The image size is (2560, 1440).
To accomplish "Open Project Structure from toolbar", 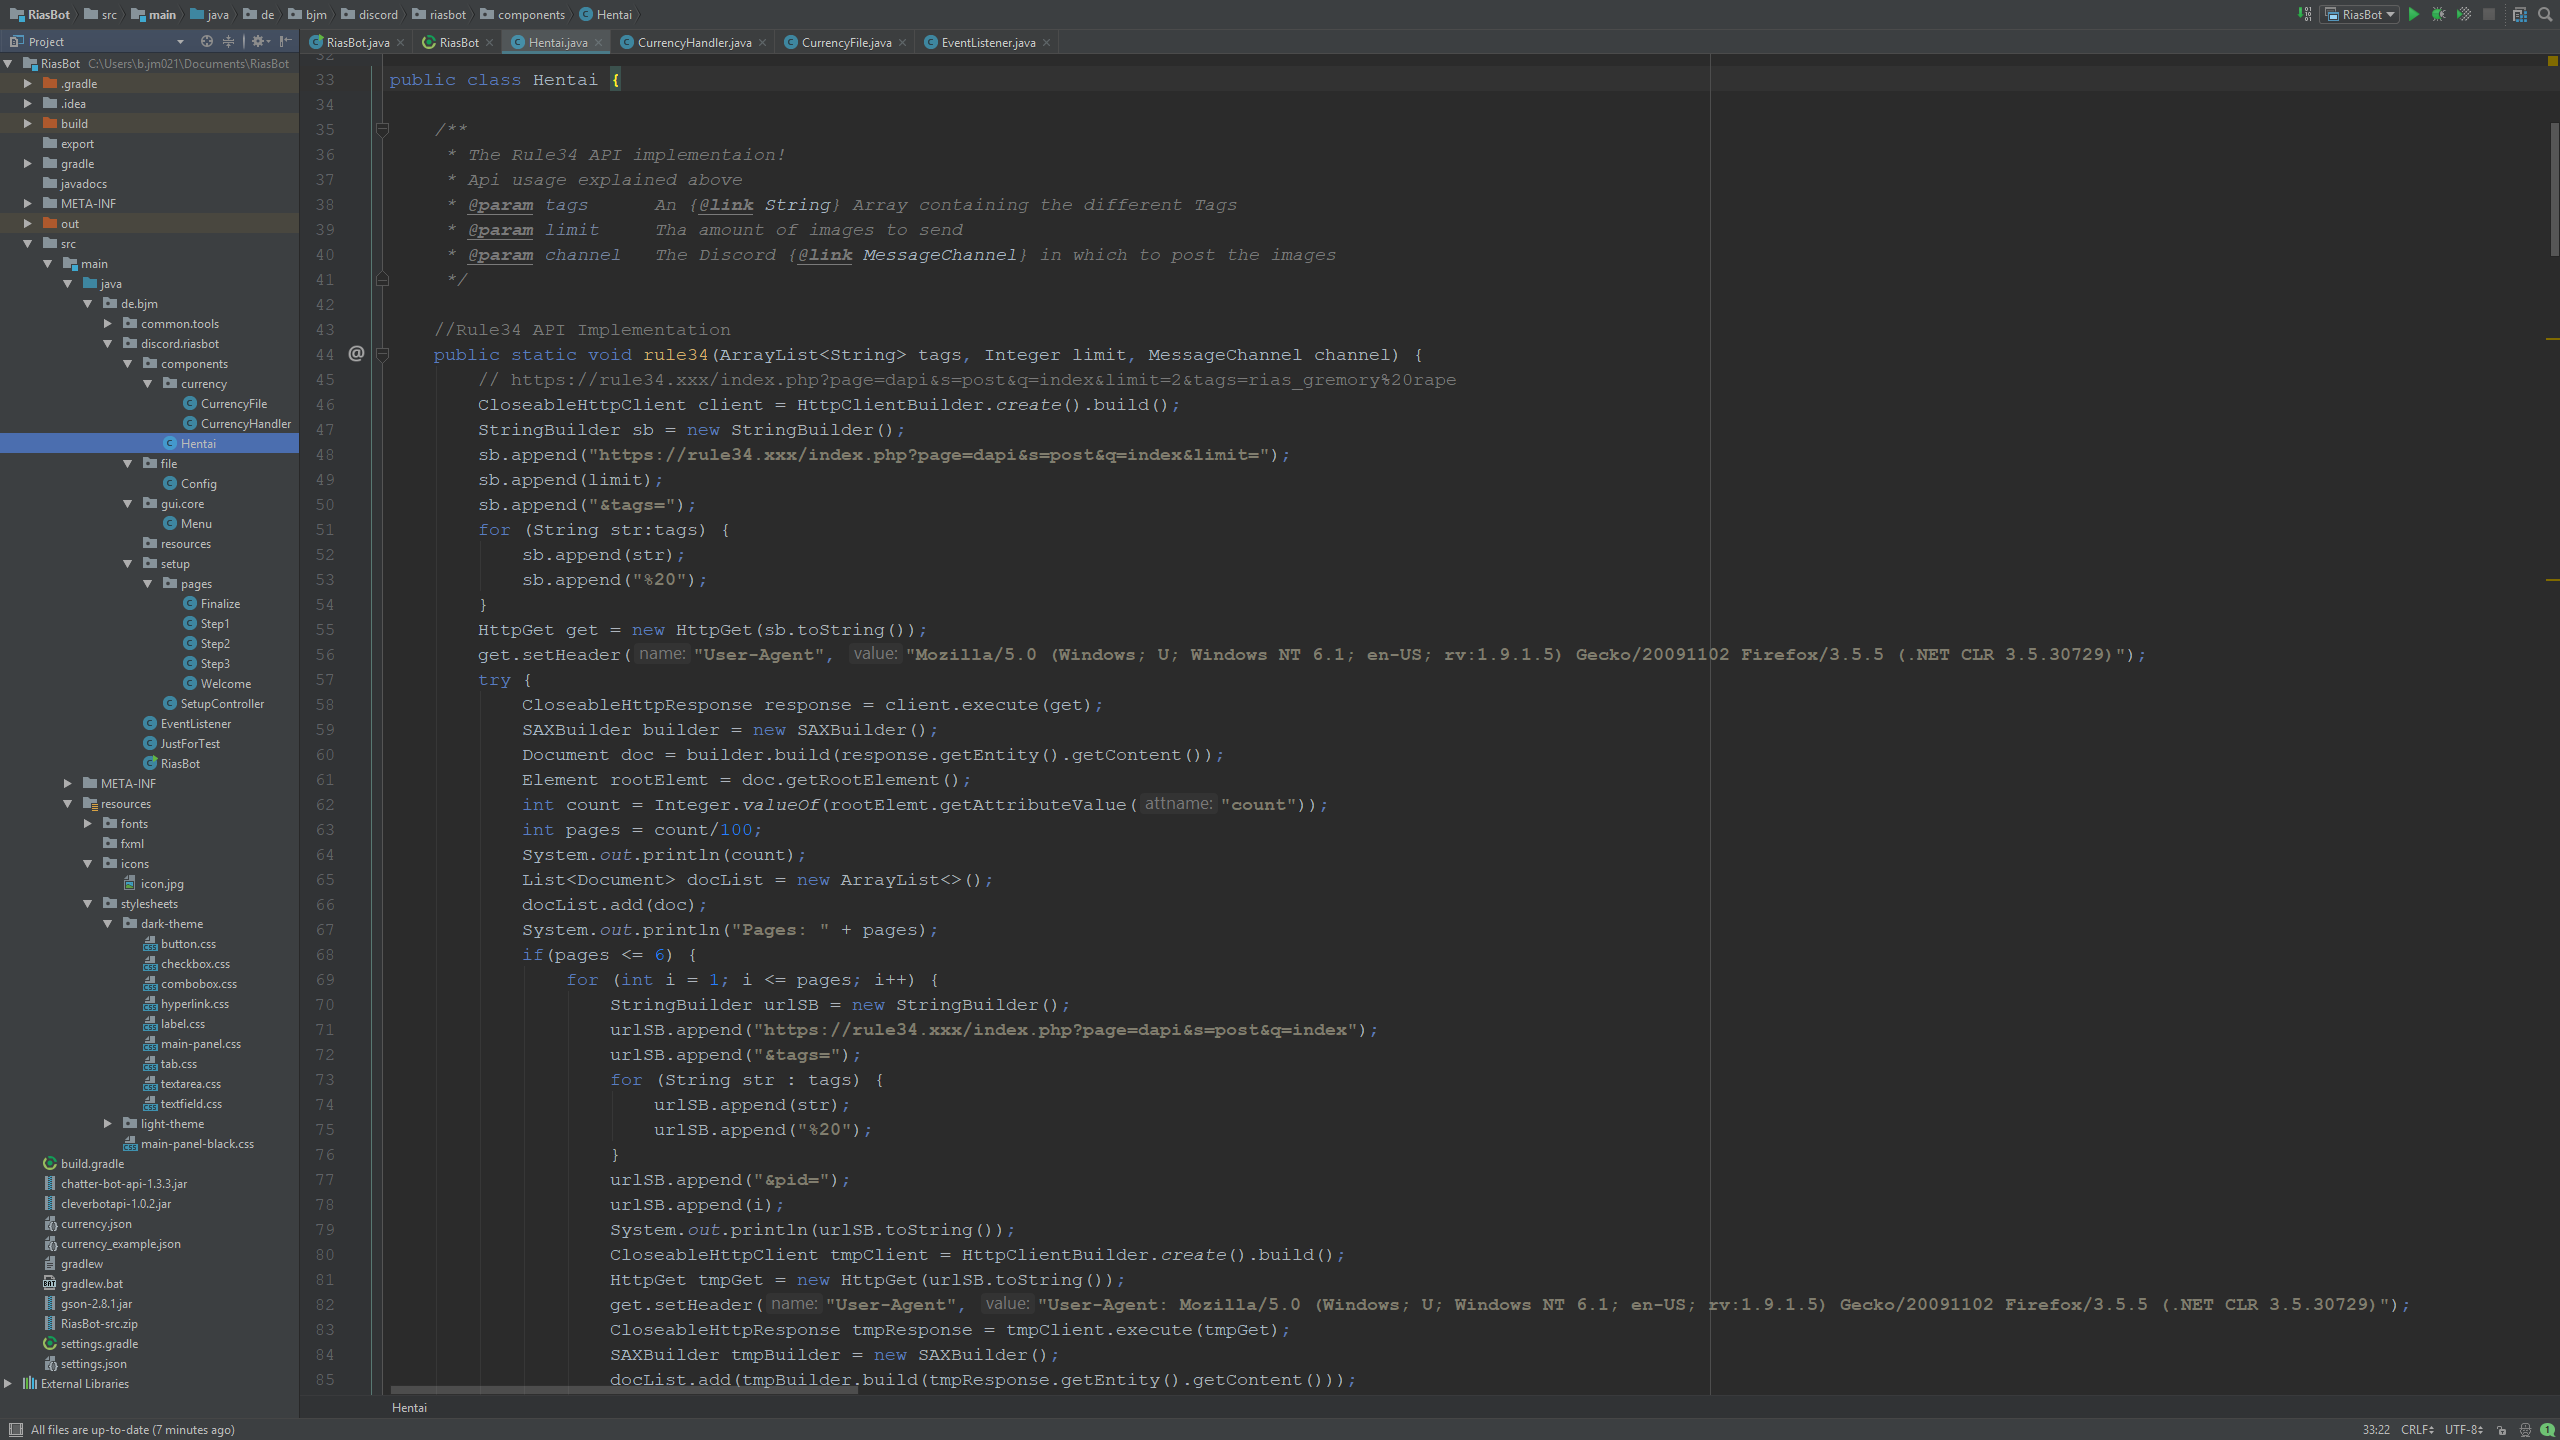I will 2519,14.
